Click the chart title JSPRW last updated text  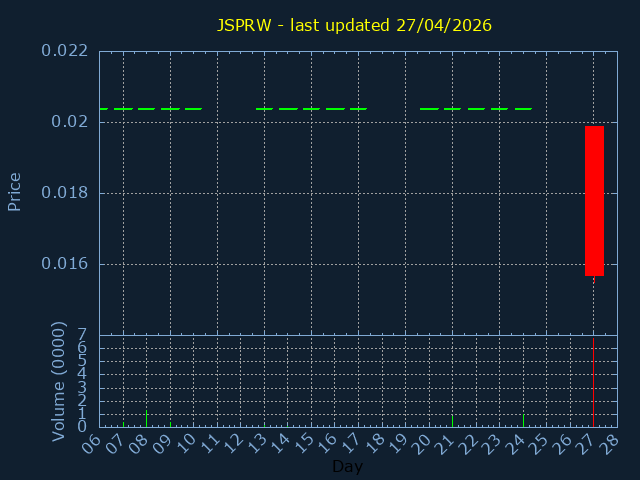coord(354,25)
